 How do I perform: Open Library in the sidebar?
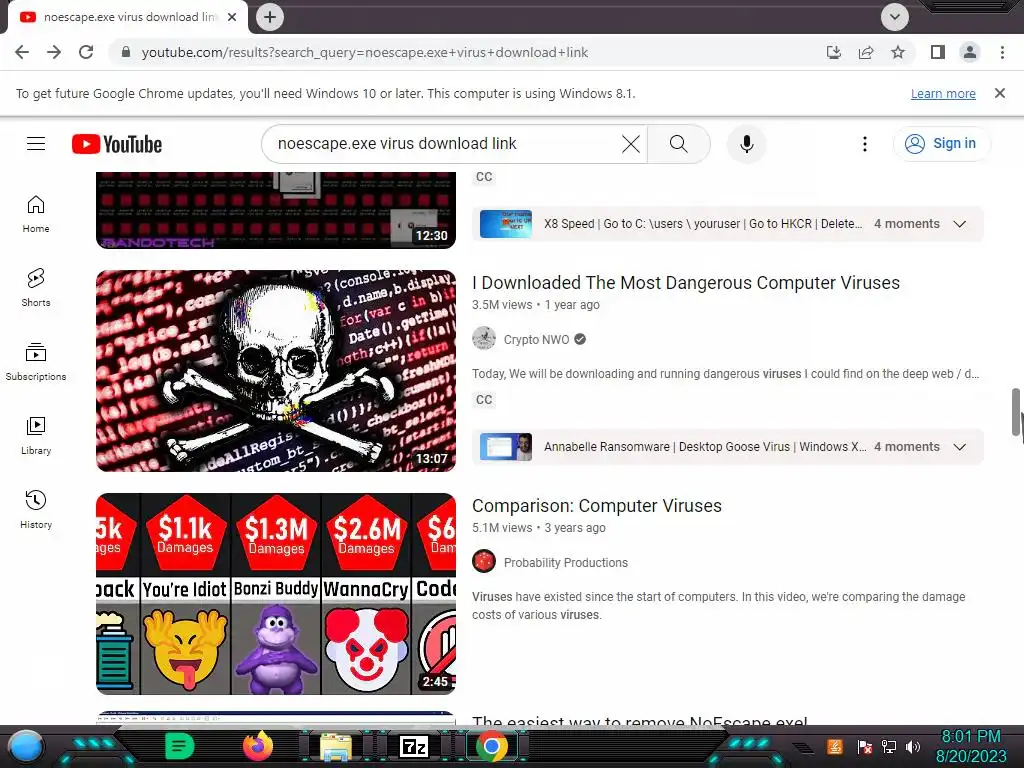pos(36,436)
